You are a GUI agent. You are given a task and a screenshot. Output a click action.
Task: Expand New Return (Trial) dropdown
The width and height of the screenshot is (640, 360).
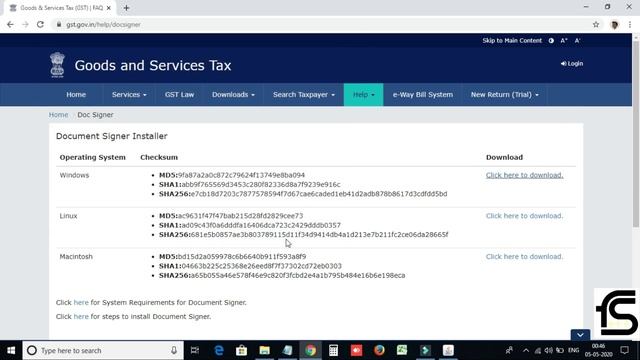(504, 95)
